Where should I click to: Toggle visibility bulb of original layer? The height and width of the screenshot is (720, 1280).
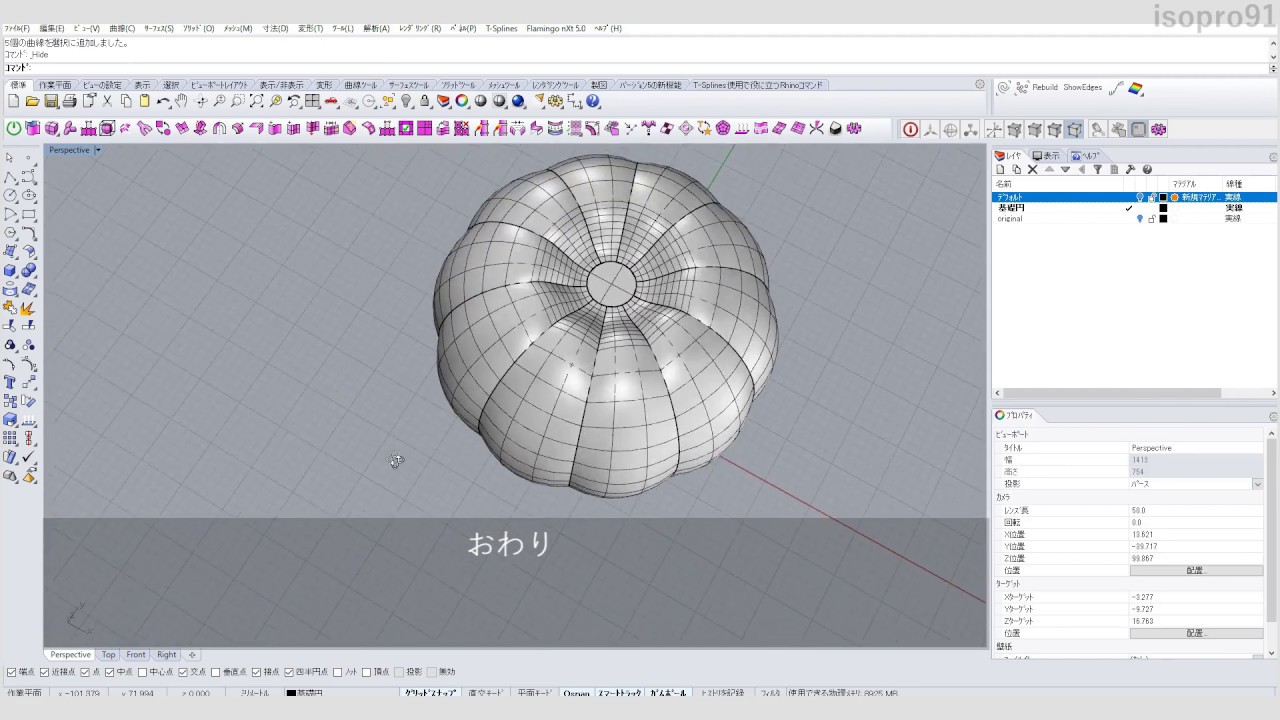[1140, 219]
